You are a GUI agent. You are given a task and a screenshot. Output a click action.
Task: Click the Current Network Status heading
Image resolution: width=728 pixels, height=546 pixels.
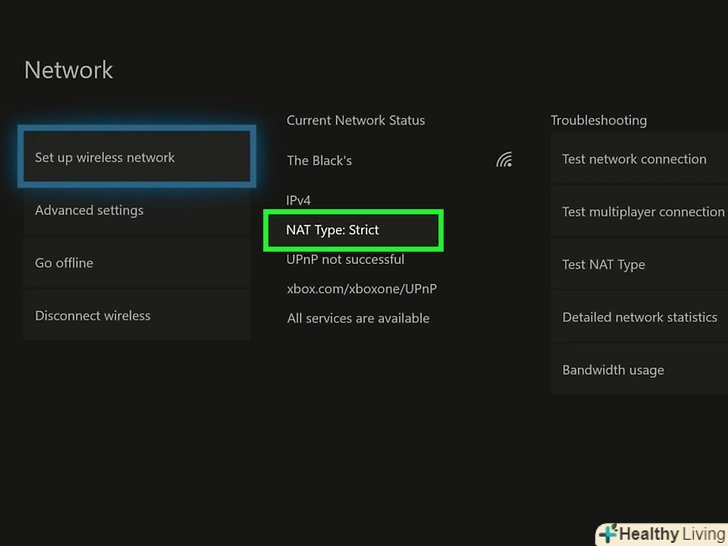click(356, 120)
